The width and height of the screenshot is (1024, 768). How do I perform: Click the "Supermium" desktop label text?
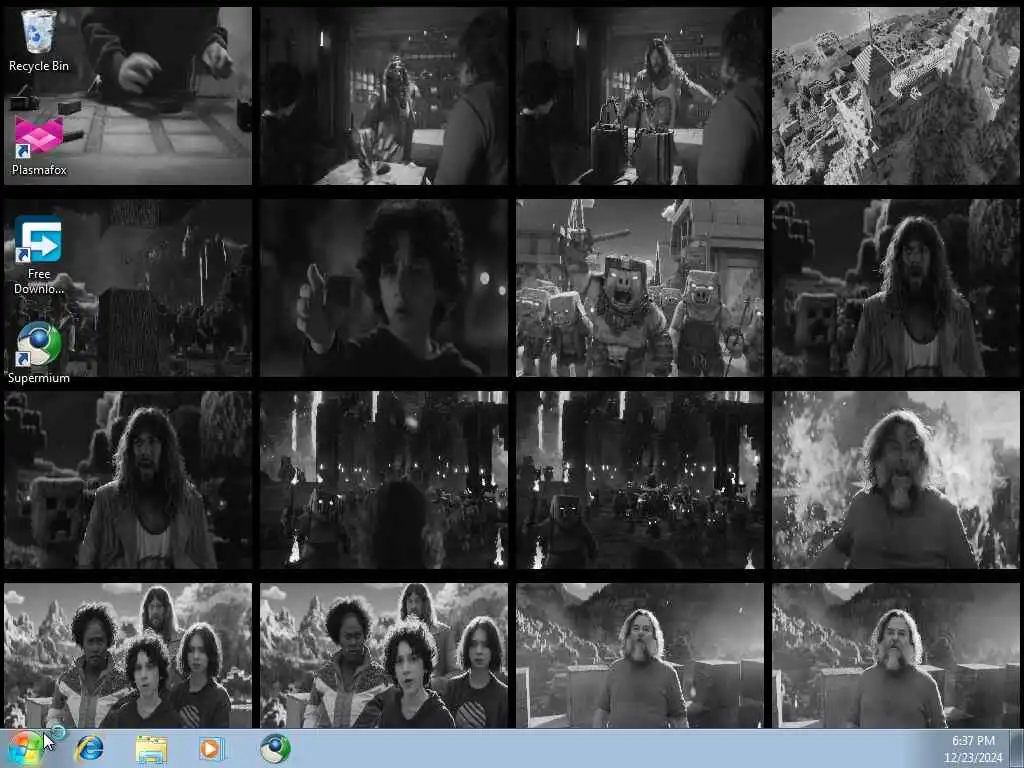tap(39, 378)
